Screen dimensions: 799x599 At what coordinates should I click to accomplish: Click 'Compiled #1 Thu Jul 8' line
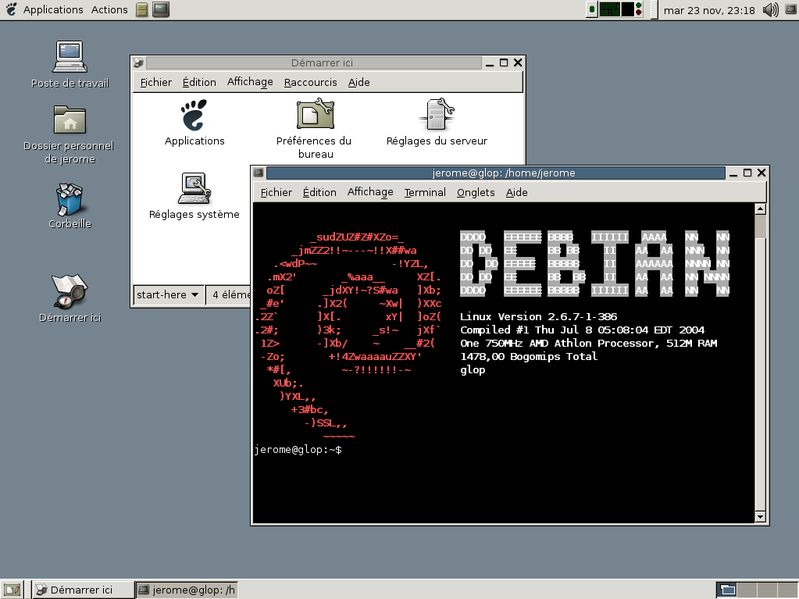click(582, 330)
